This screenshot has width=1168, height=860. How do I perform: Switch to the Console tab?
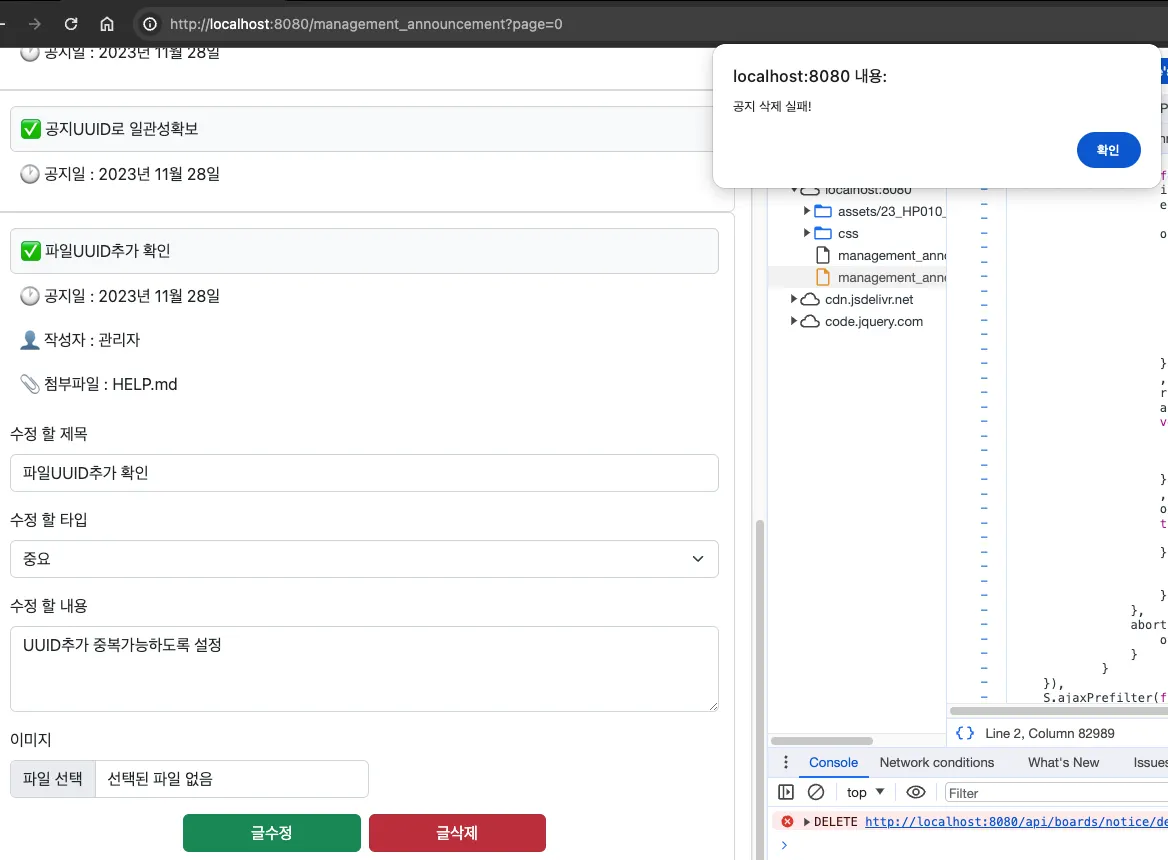point(833,762)
